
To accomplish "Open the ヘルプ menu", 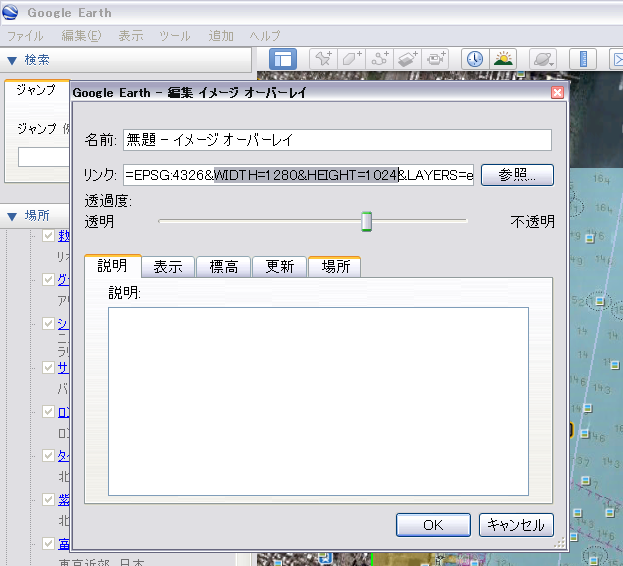I will pos(265,36).
